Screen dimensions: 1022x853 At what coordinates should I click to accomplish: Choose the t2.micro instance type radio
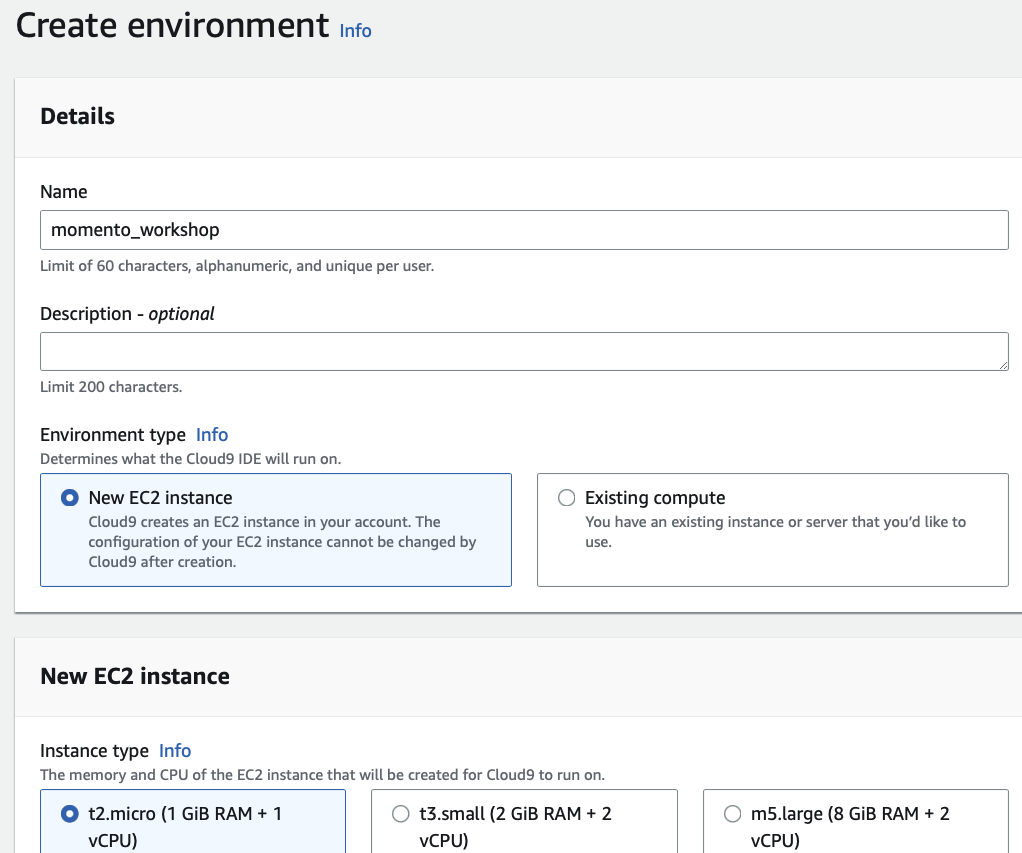[70, 814]
